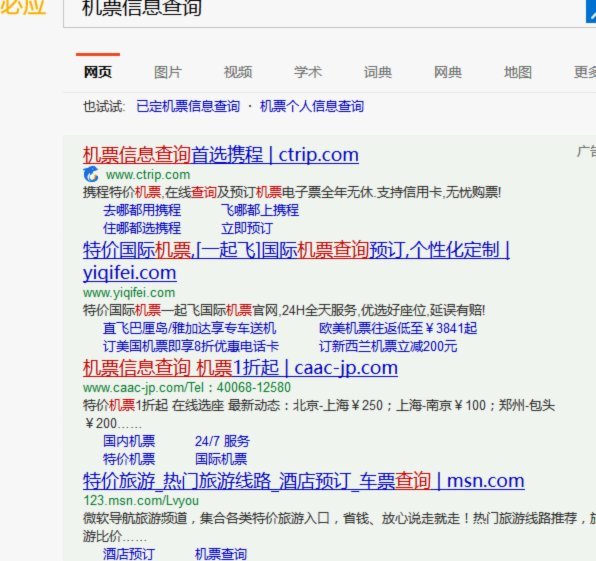Open the 学术 tab

308,72
